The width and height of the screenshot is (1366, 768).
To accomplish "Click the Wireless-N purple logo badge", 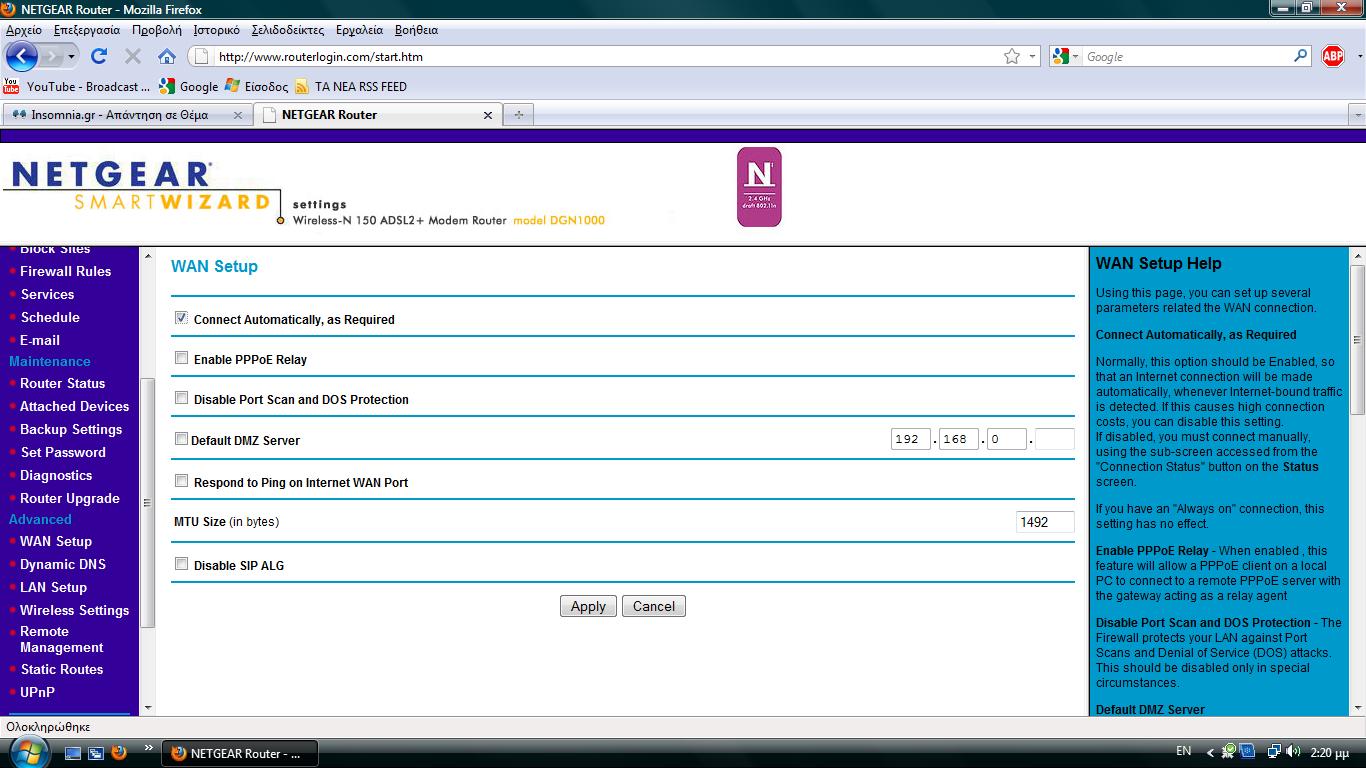I will point(759,187).
